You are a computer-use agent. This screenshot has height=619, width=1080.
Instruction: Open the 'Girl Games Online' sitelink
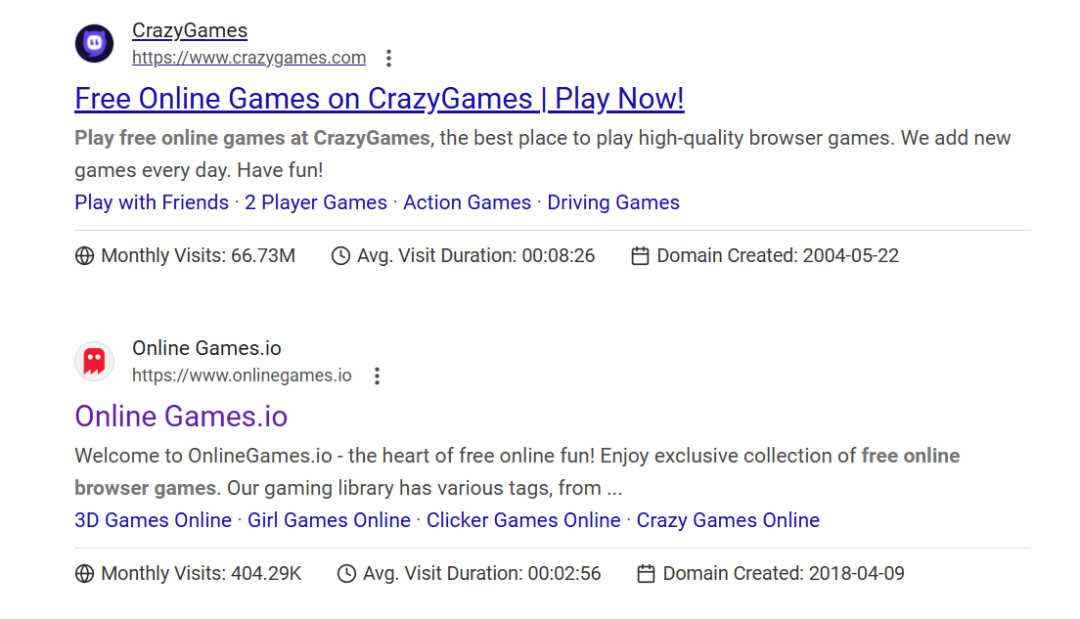(x=329, y=520)
